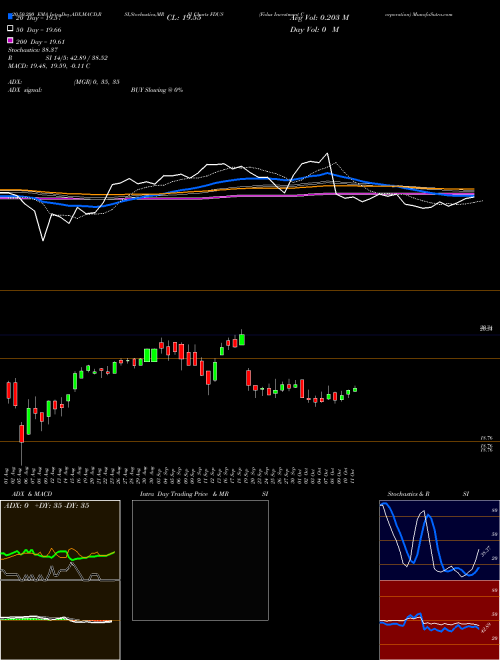Click the 'CL: 19.55' closing price
The height and width of the screenshot is (660, 500).
[184, 18]
